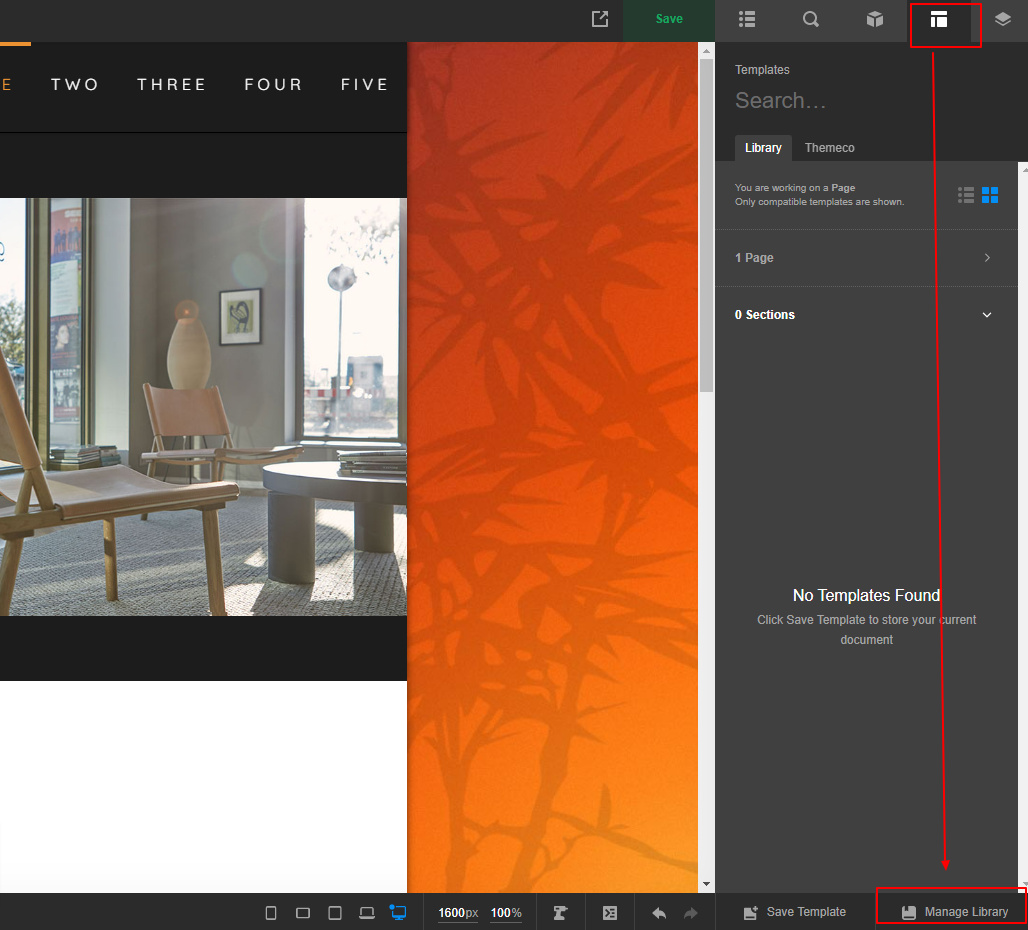Image resolution: width=1028 pixels, height=930 pixels.
Task: Open the magnifier search icon in top bar
Action: (x=811, y=20)
